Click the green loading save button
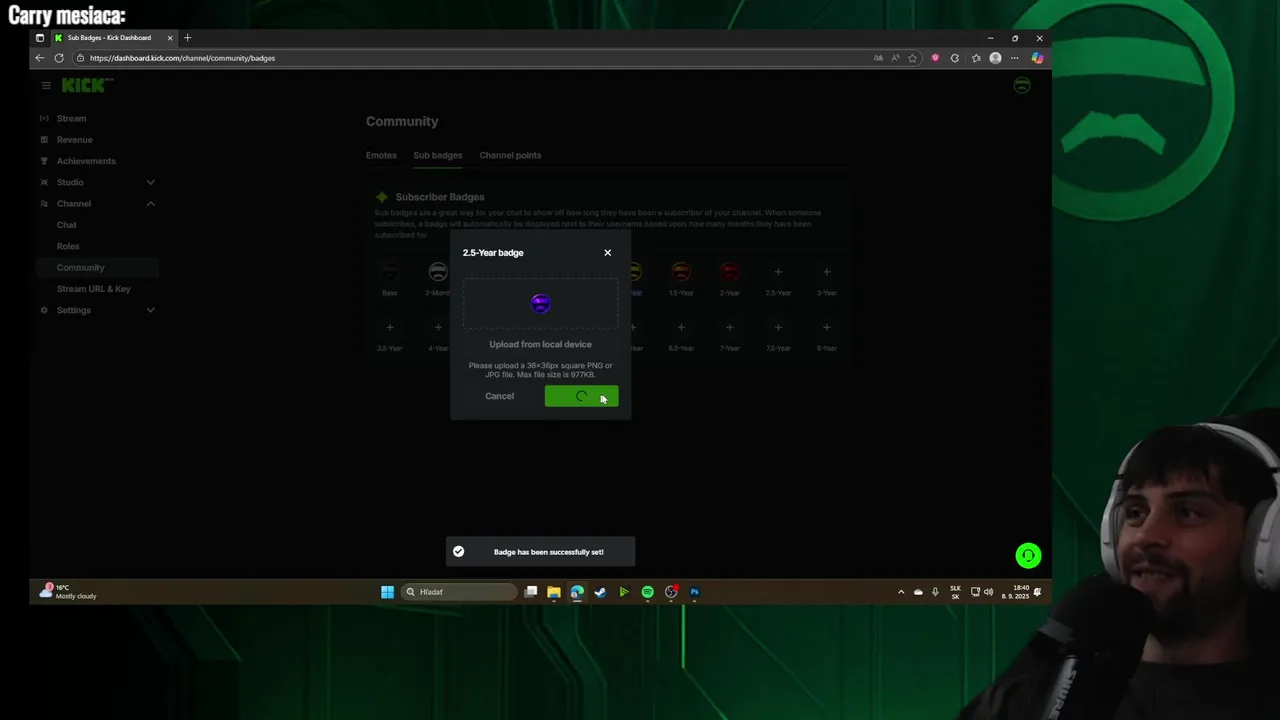 point(581,396)
